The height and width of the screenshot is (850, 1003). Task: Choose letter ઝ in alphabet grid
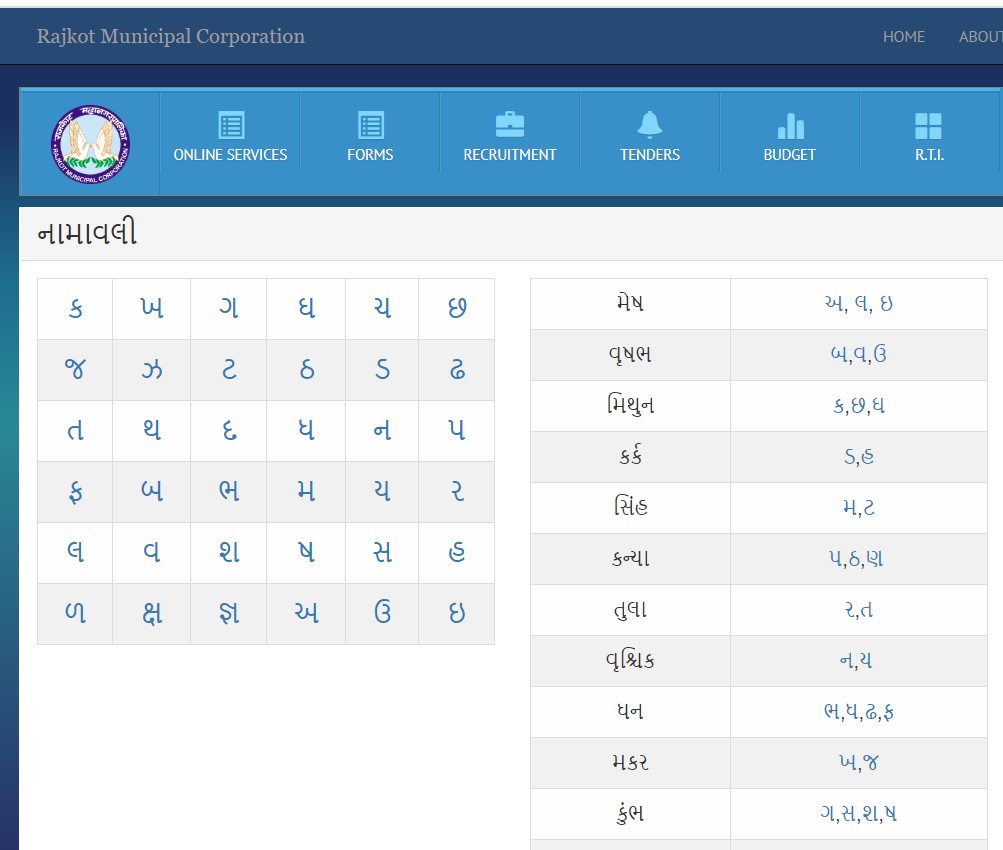152,370
